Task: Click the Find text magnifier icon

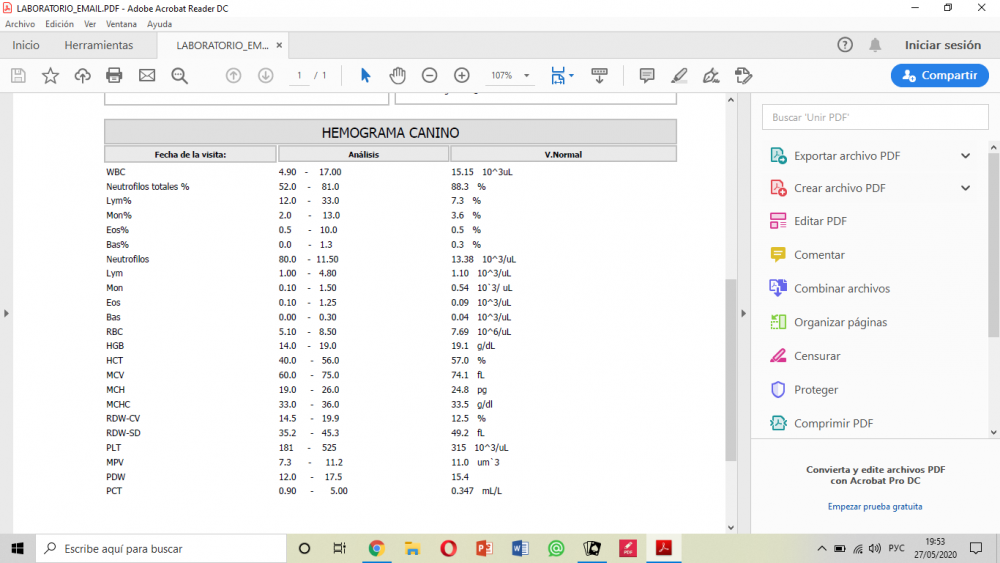Action: click(x=180, y=75)
